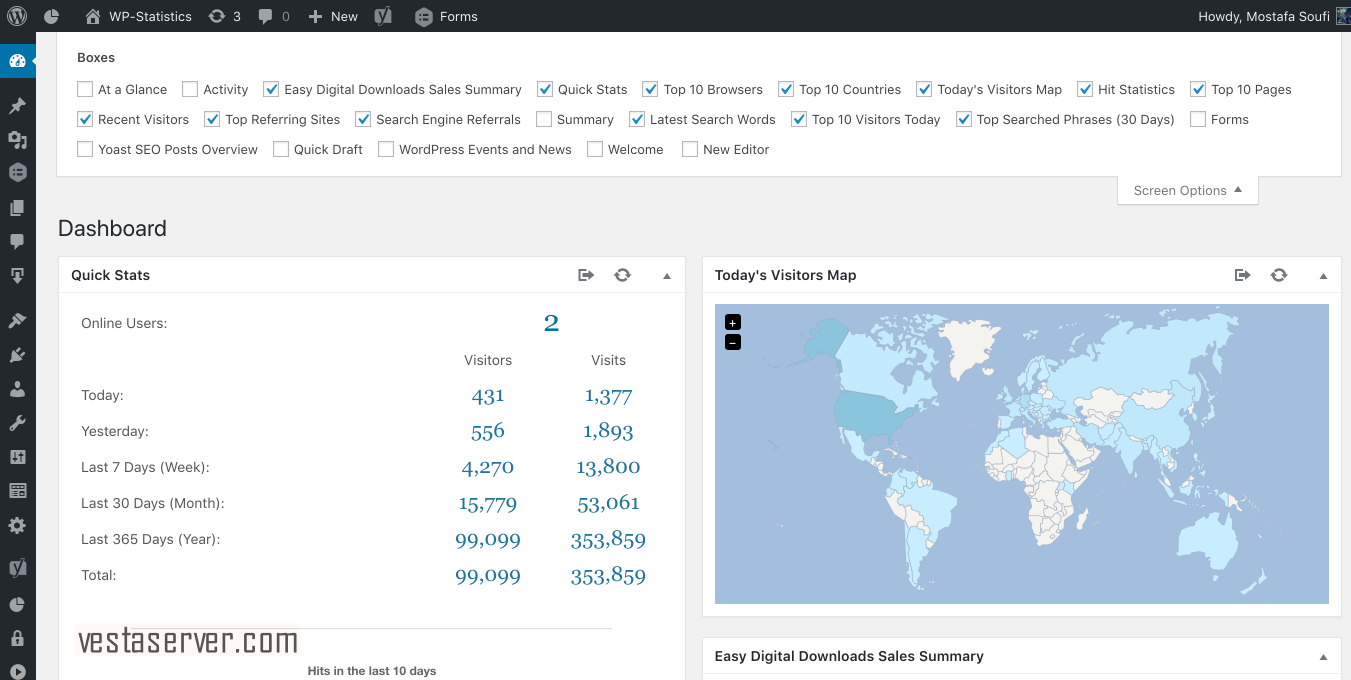The image size is (1351, 680).
Task: Uncheck Top 10 Pages box
Action: [1198, 89]
